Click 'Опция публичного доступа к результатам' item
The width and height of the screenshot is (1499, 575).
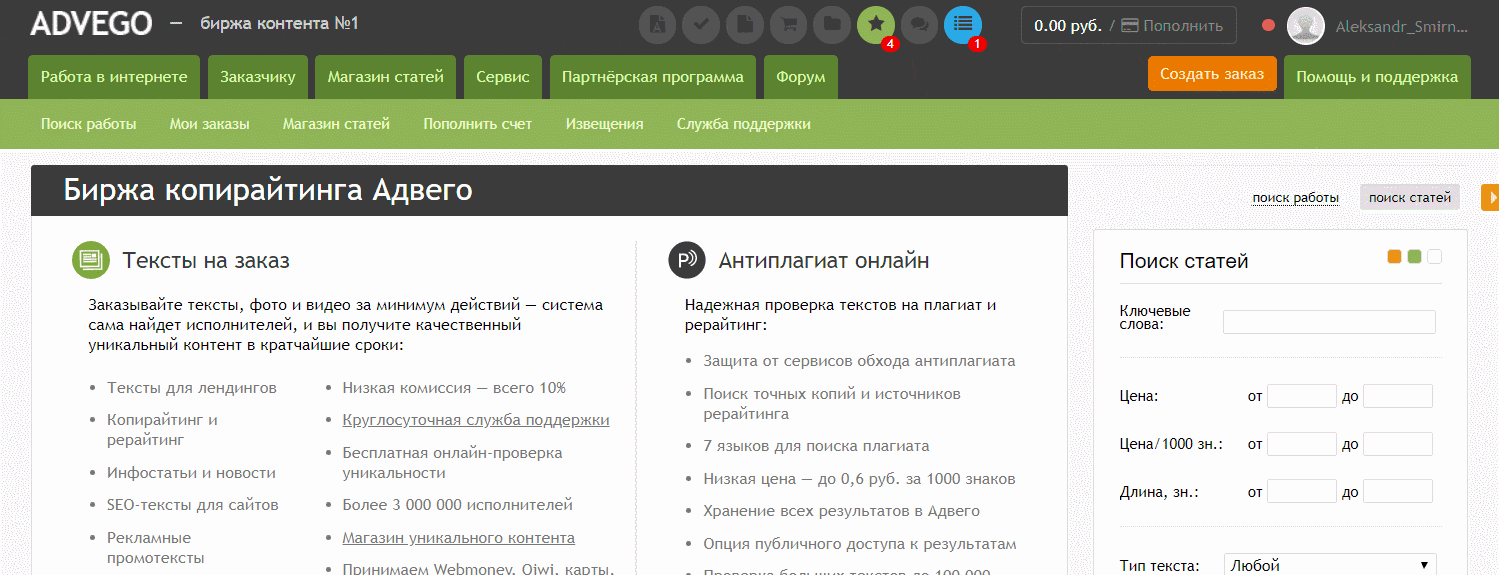[x=860, y=544]
